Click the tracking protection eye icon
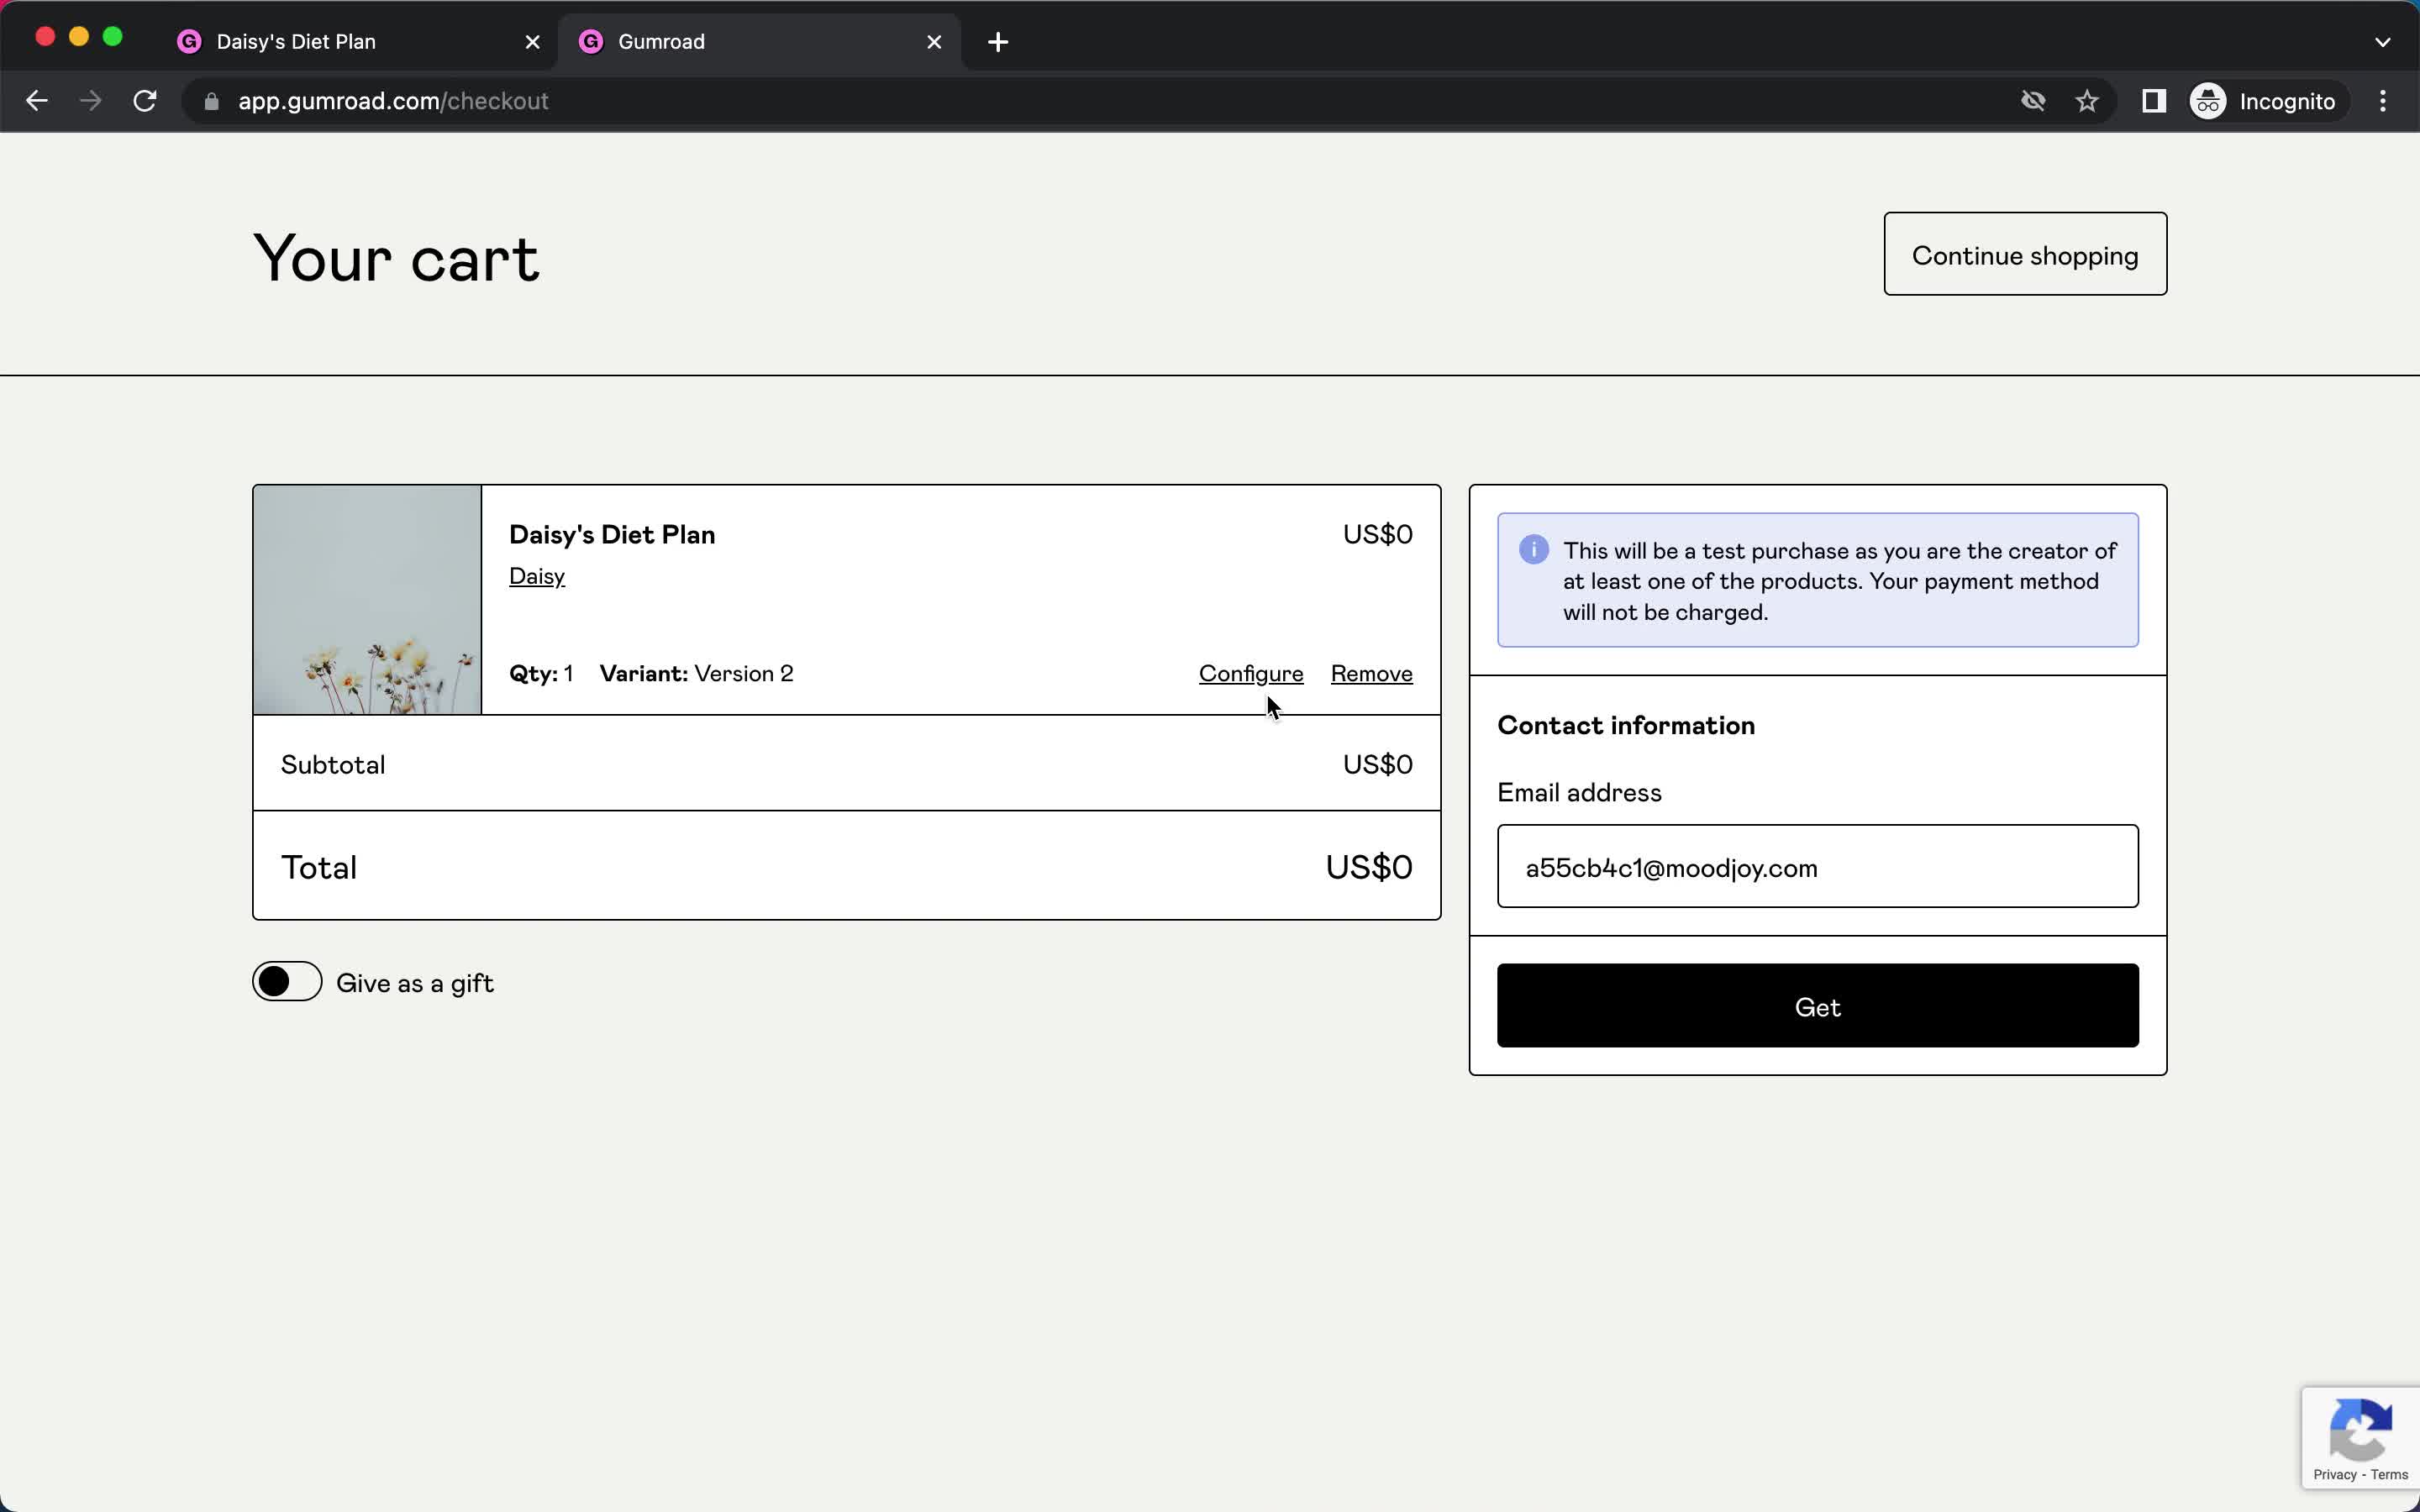Screen dimensions: 2420x1512 pyautogui.click(x=2033, y=101)
